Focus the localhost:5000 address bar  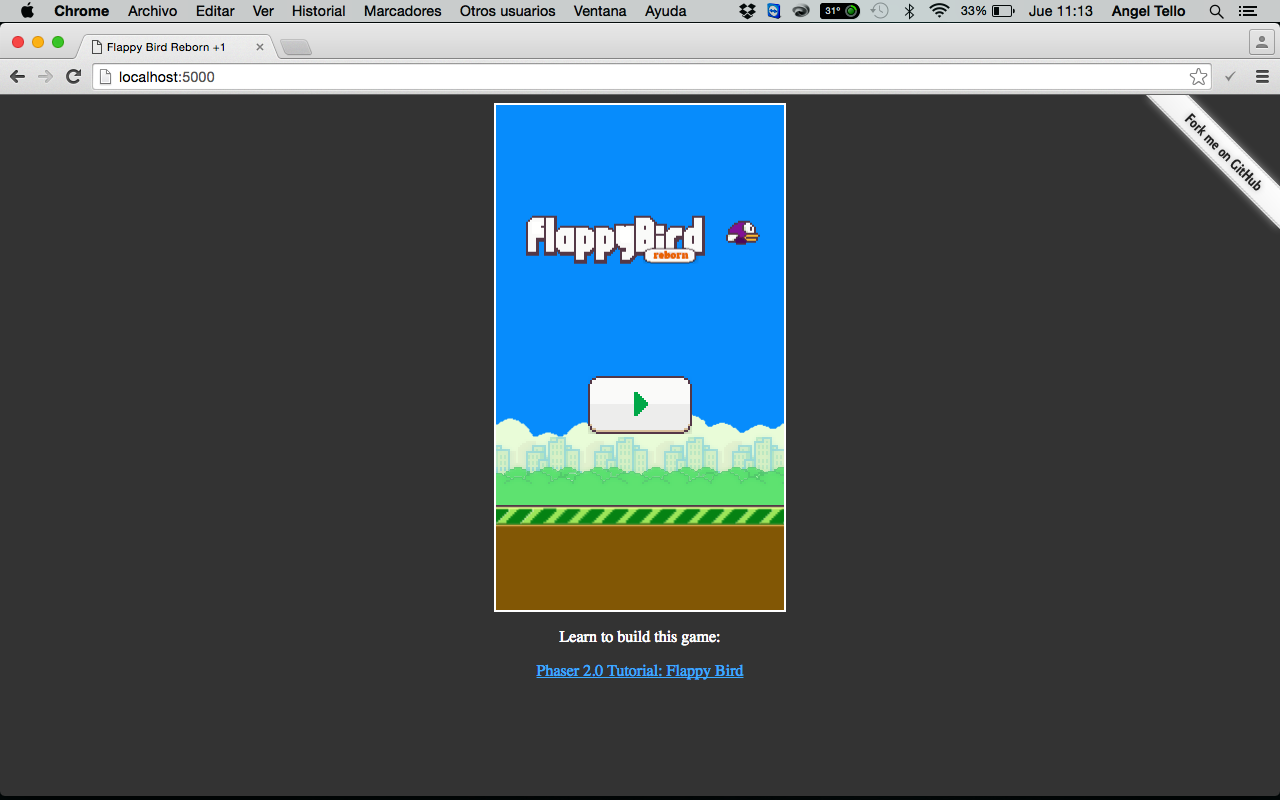[x=652, y=77]
